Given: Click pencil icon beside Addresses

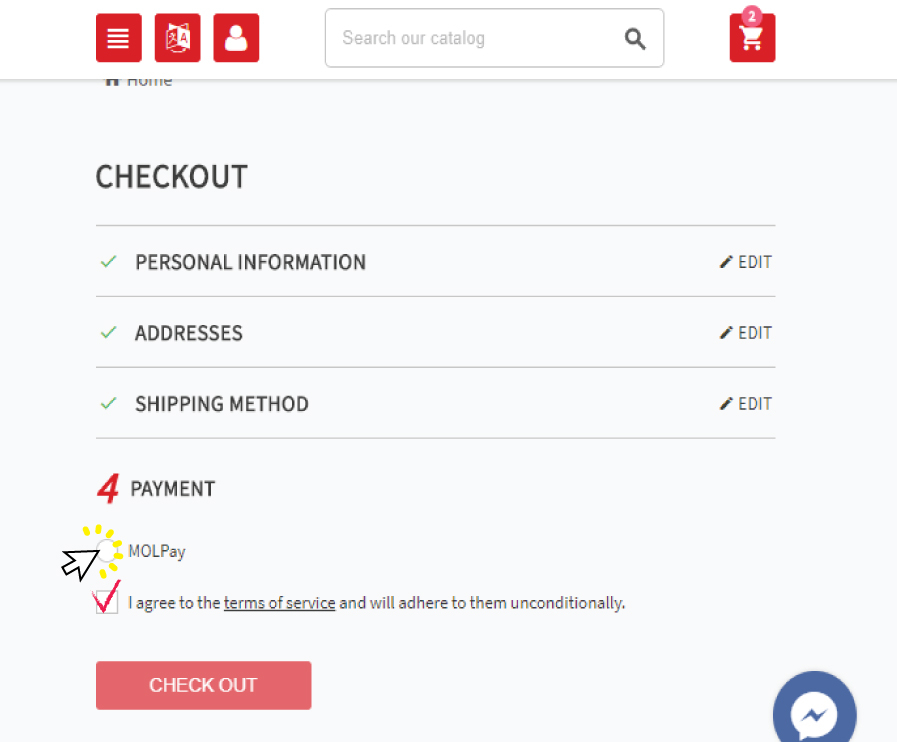Looking at the screenshot, I should [726, 333].
